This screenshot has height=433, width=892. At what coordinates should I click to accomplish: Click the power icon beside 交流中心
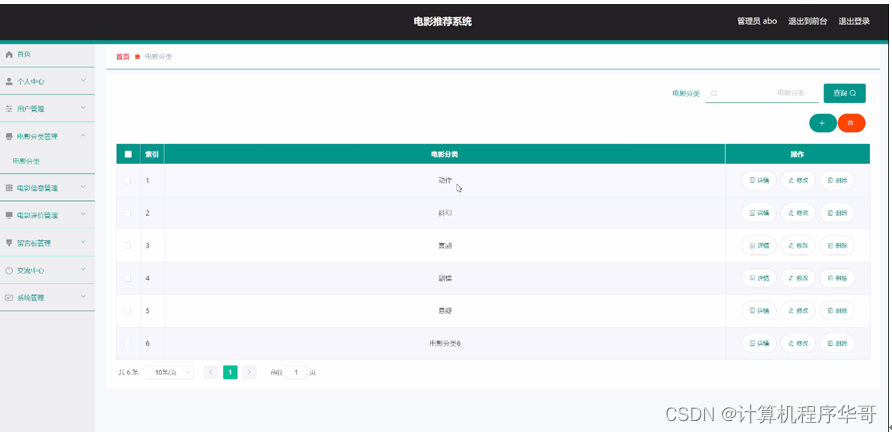[x=9, y=271]
